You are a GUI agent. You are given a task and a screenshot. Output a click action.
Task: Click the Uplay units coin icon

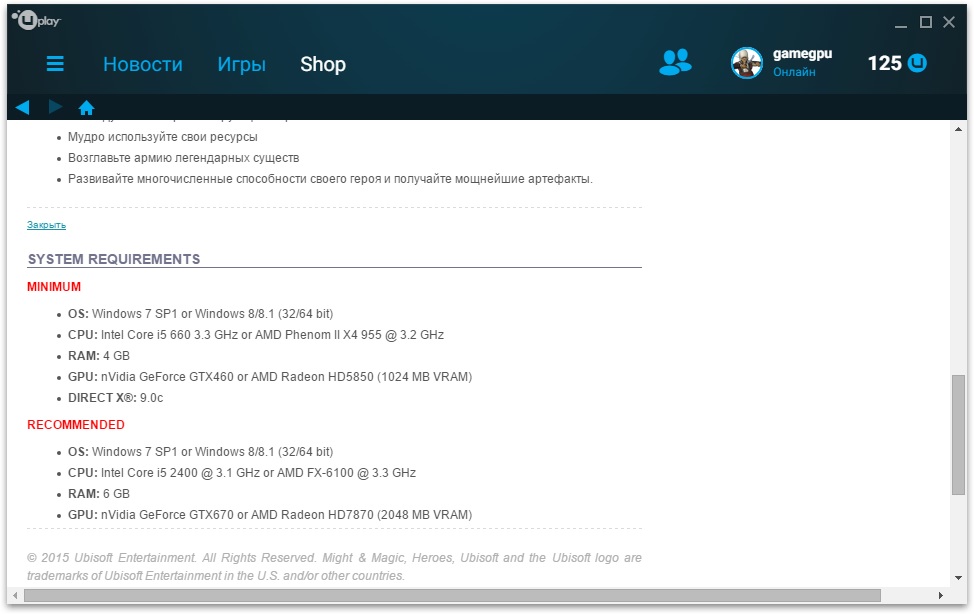(x=917, y=63)
